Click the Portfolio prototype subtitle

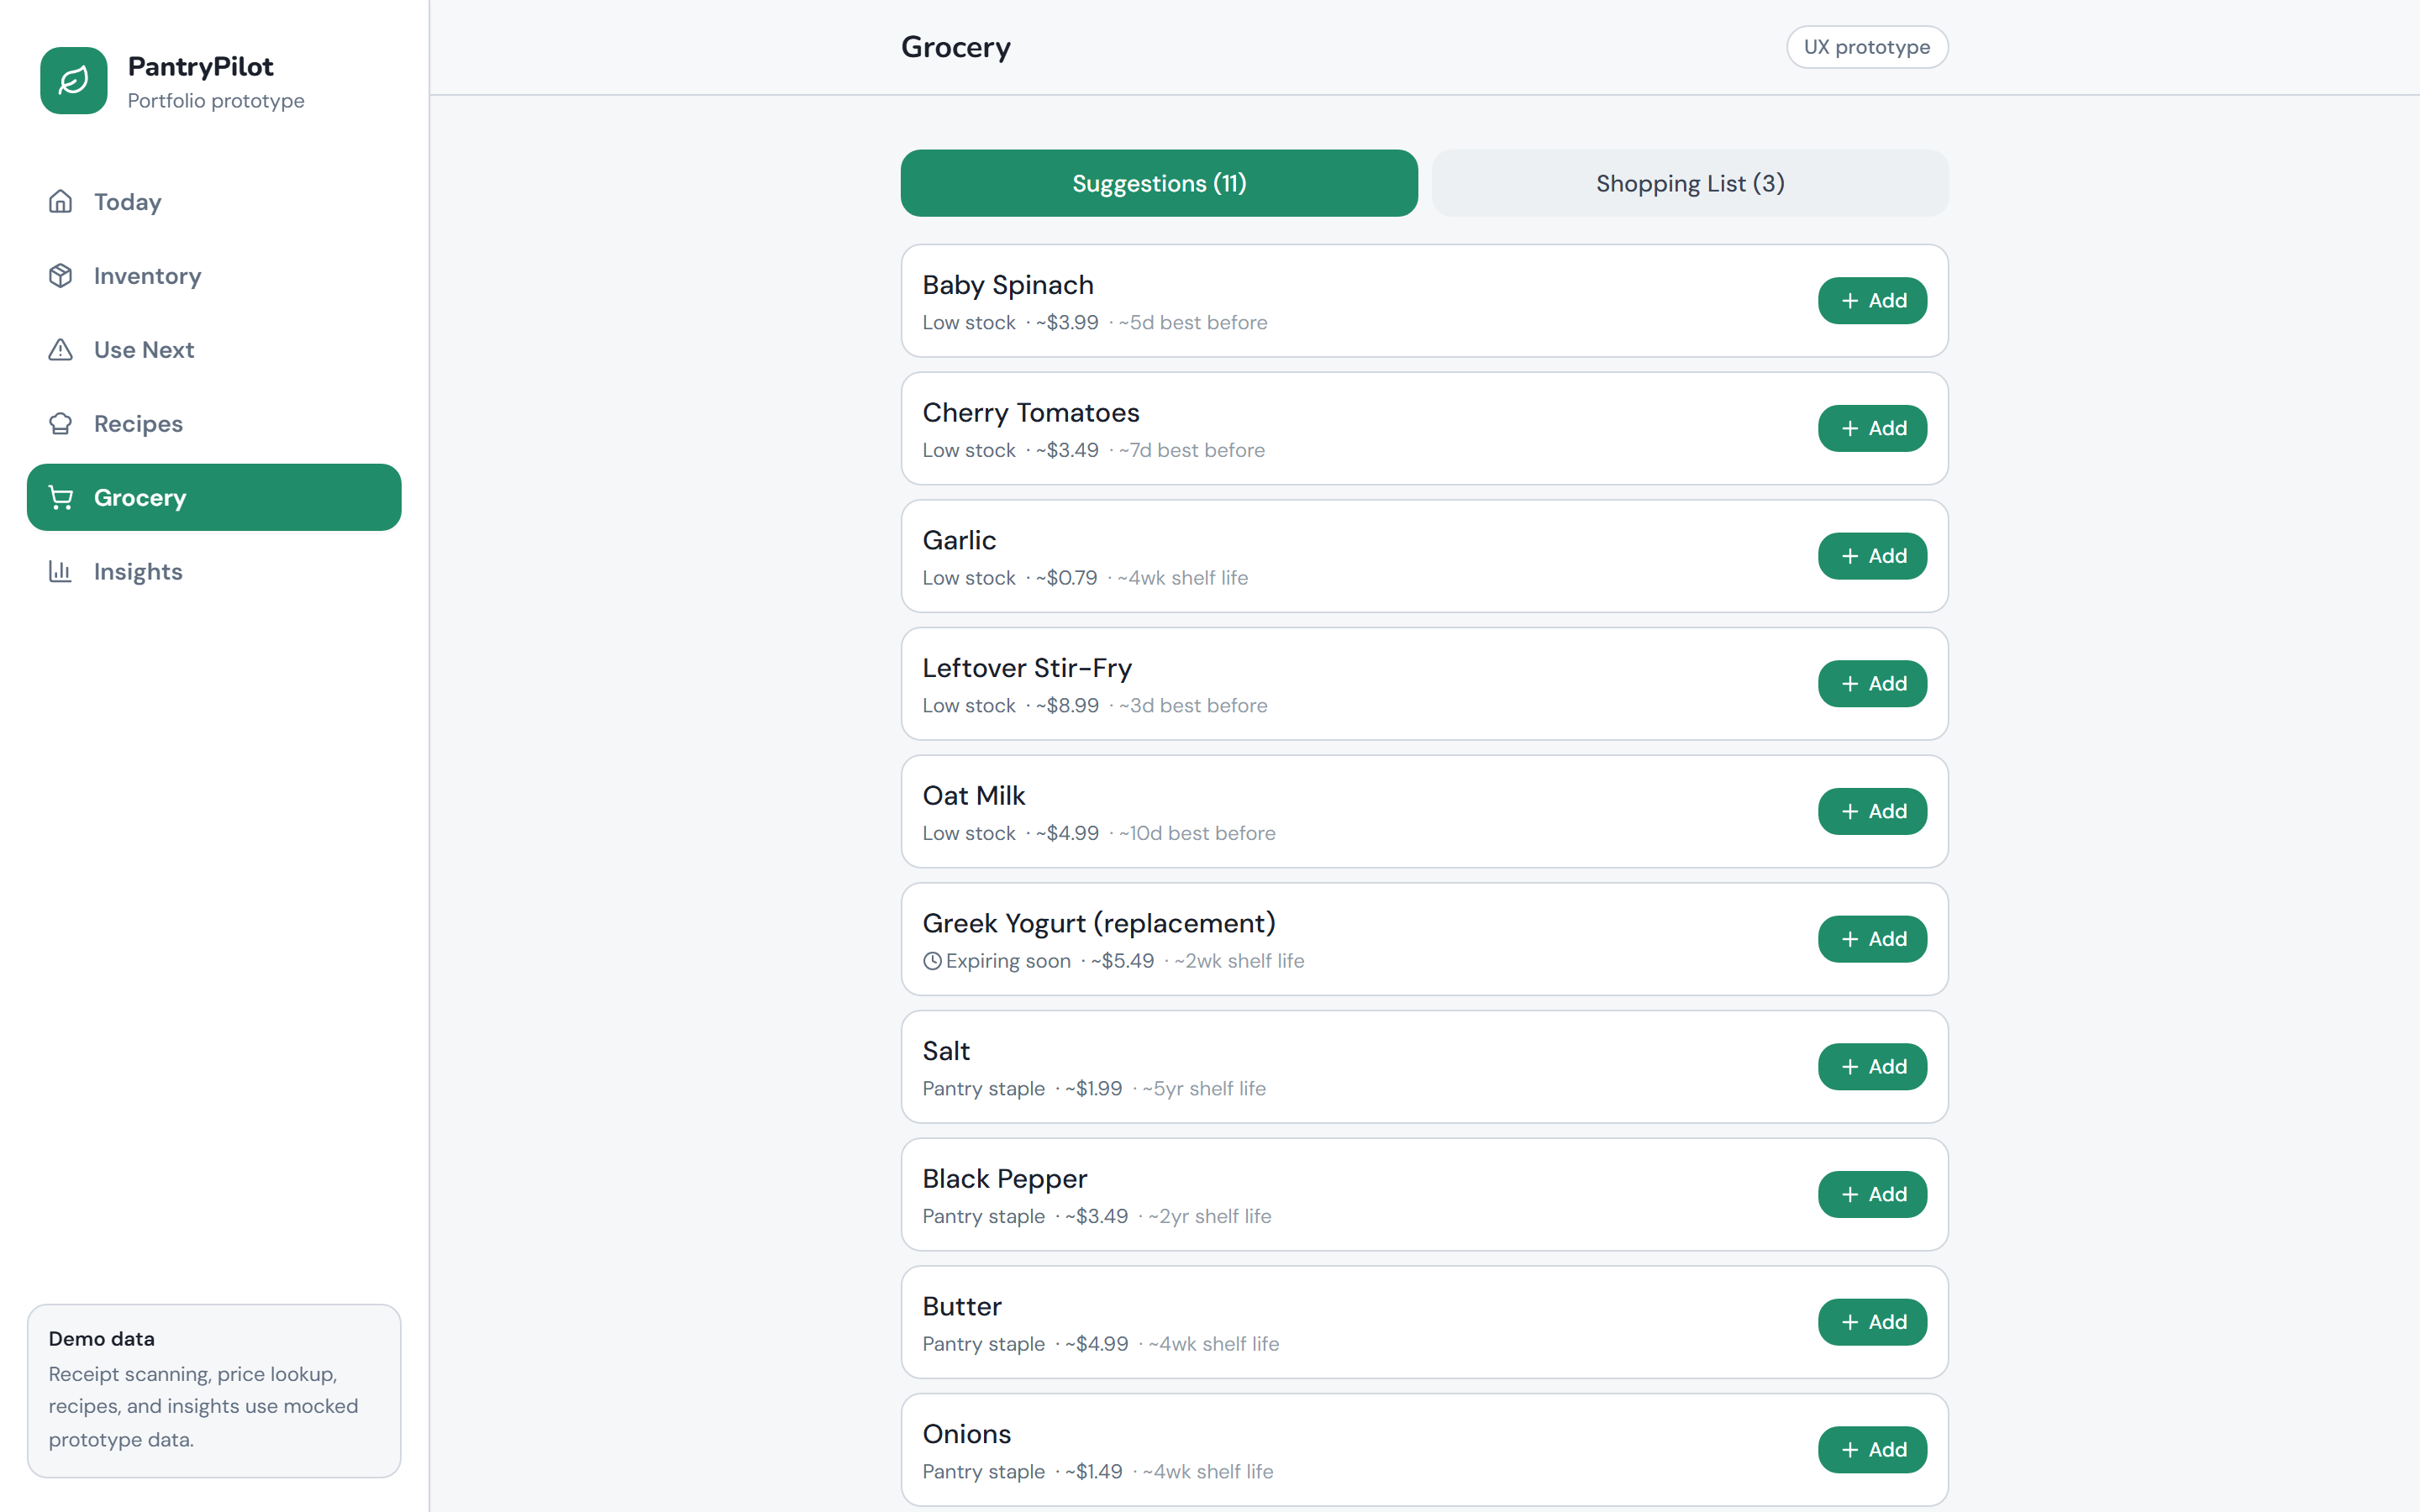click(216, 101)
